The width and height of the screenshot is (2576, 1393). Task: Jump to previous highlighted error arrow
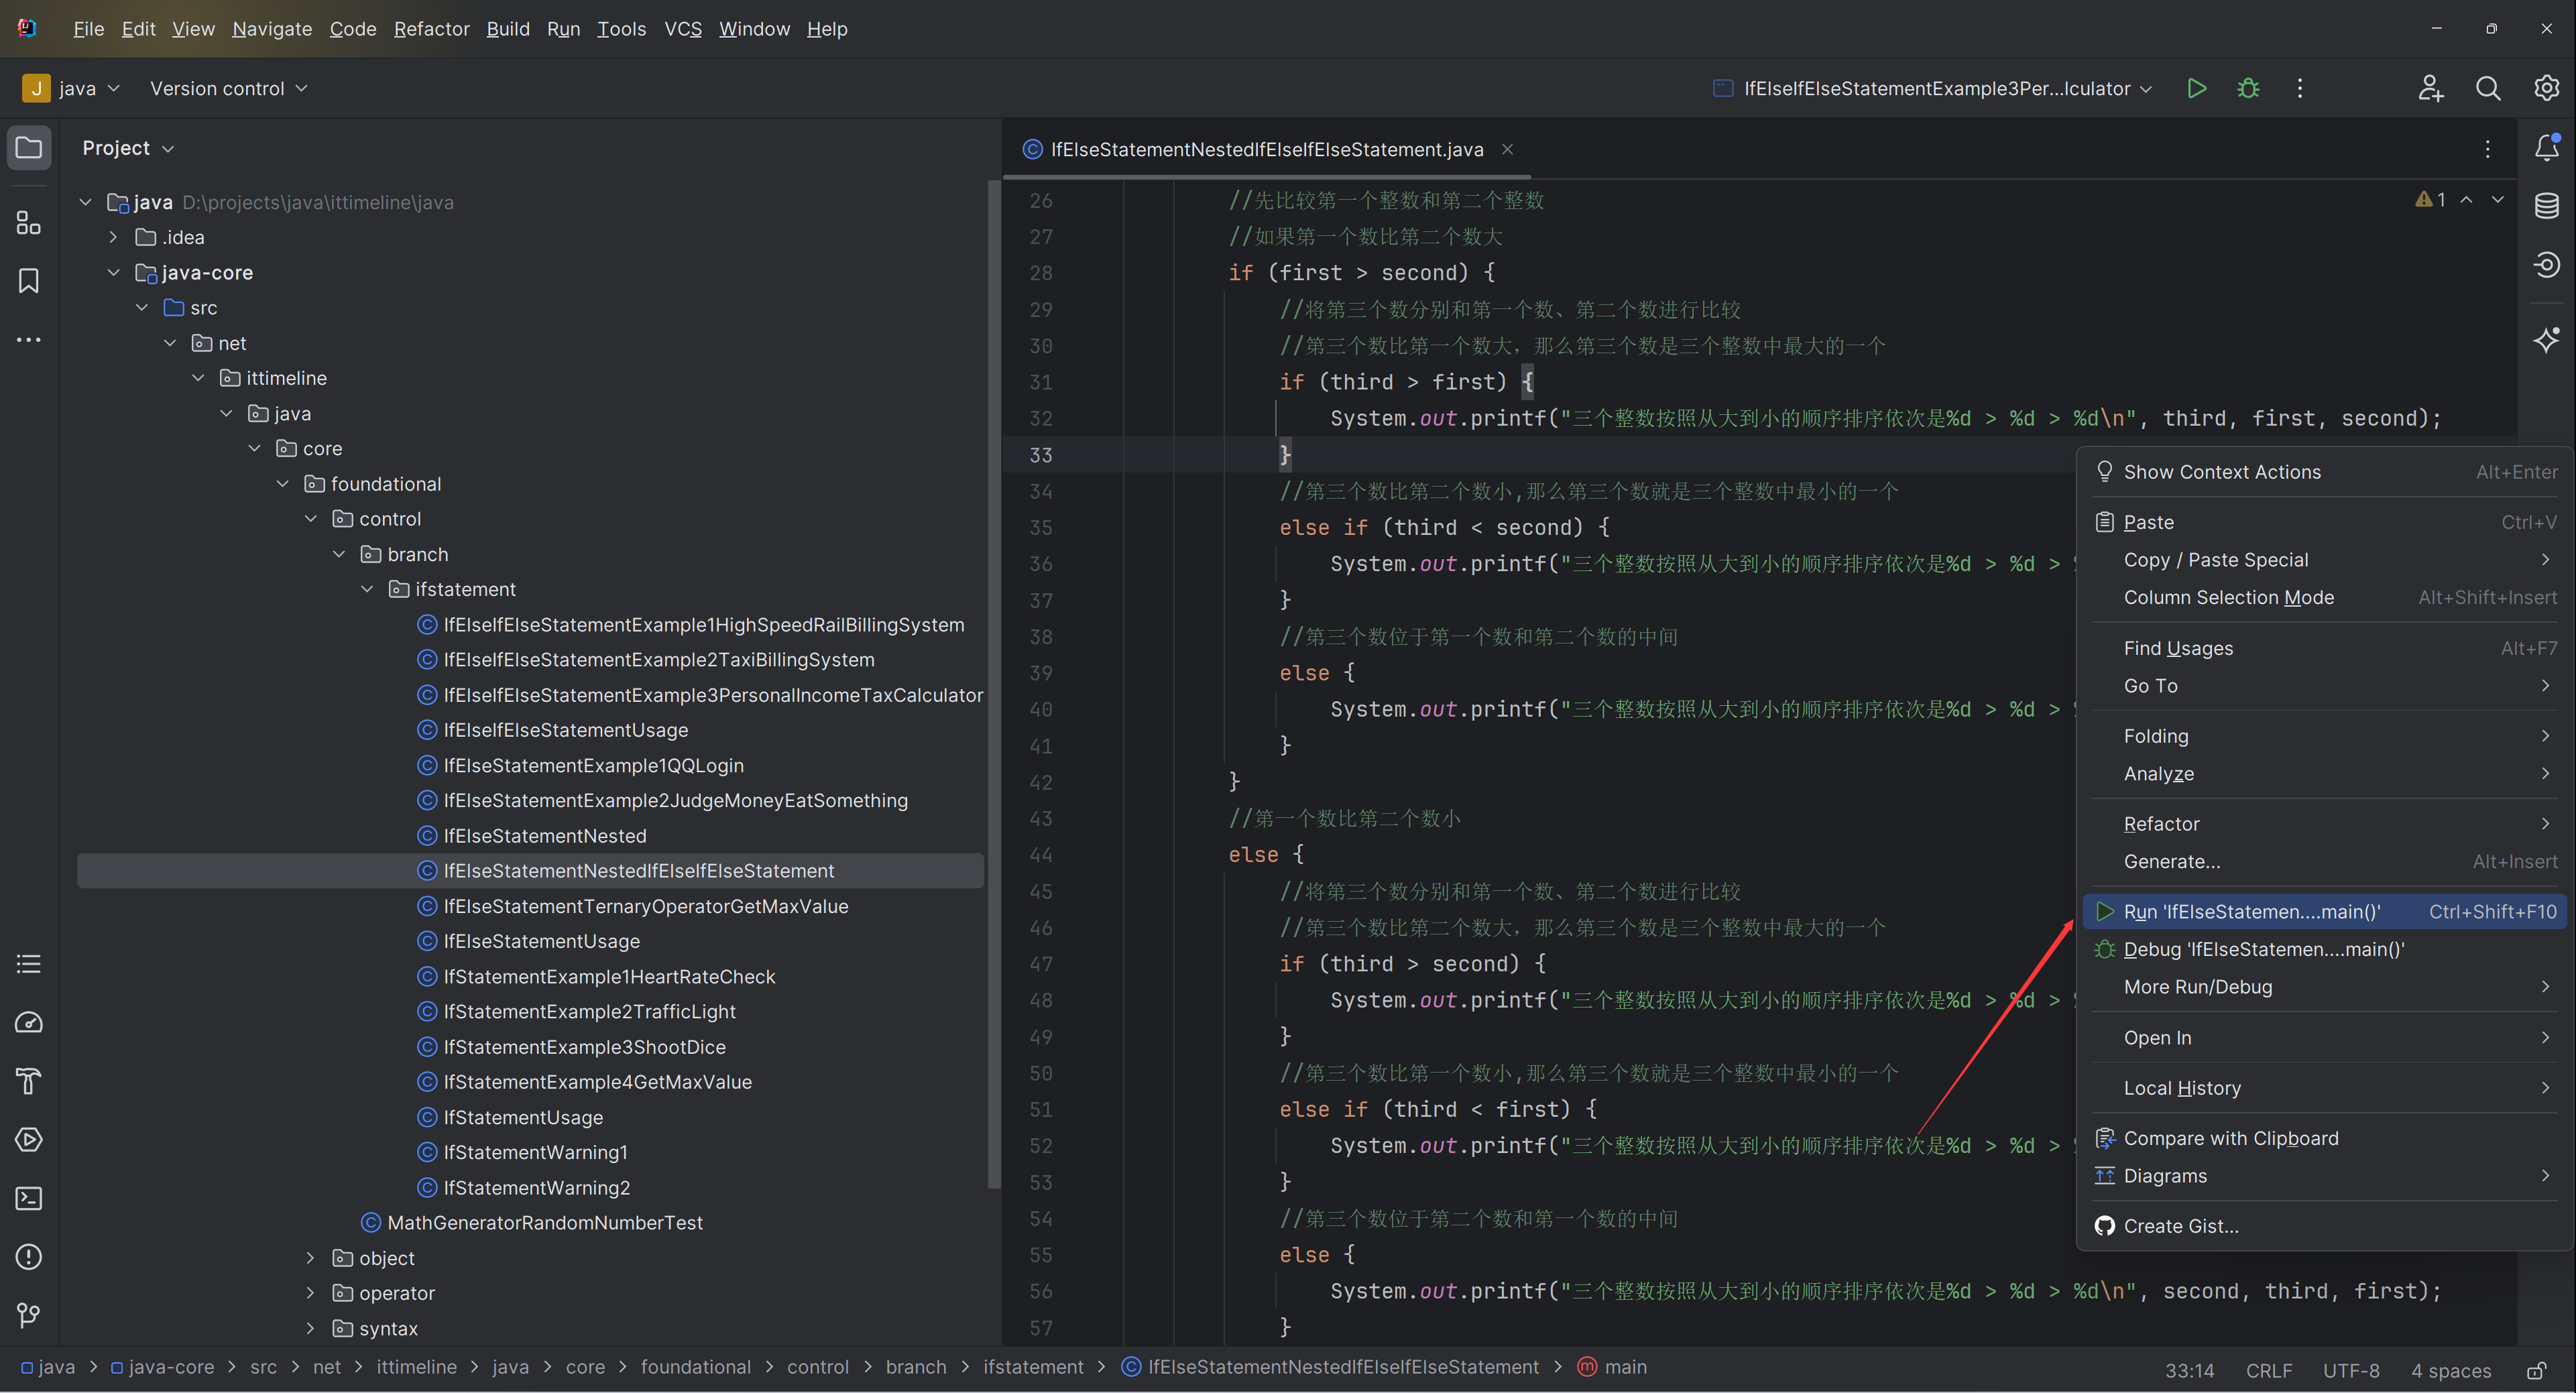click(2467, 200)
